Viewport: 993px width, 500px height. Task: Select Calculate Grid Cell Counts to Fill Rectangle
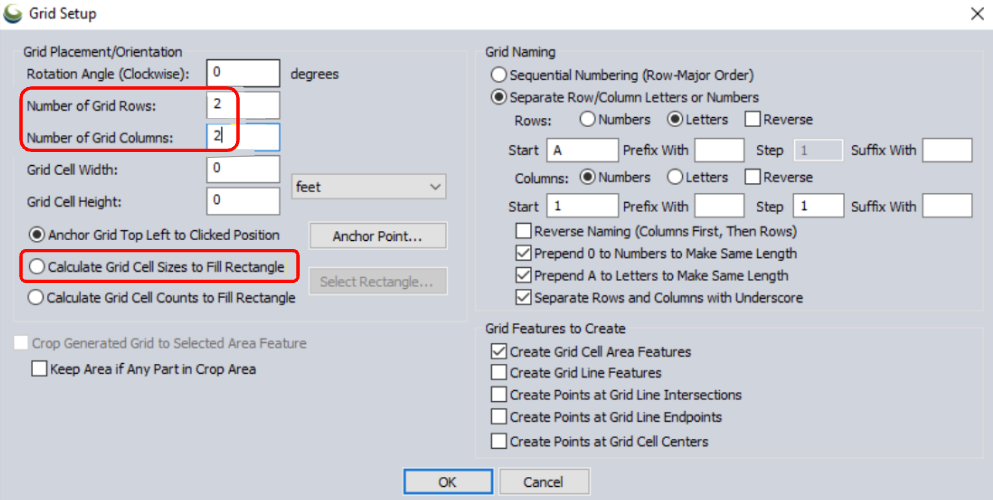click(37, 297)
